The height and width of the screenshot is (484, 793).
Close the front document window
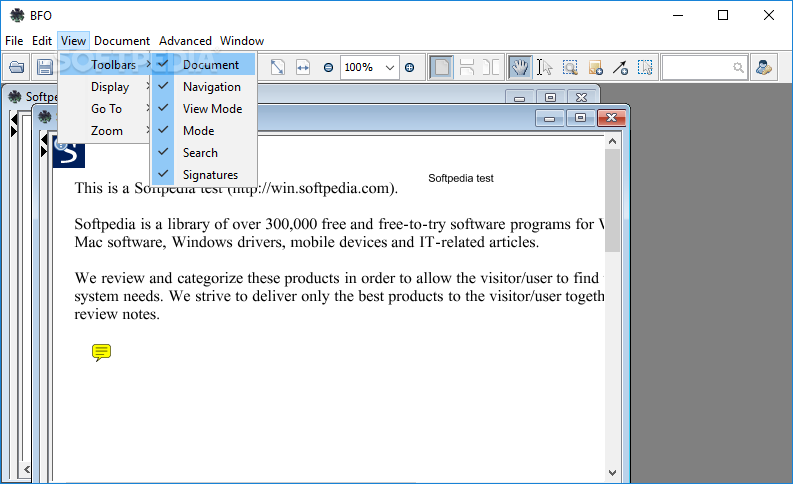[x=611, y=118]
